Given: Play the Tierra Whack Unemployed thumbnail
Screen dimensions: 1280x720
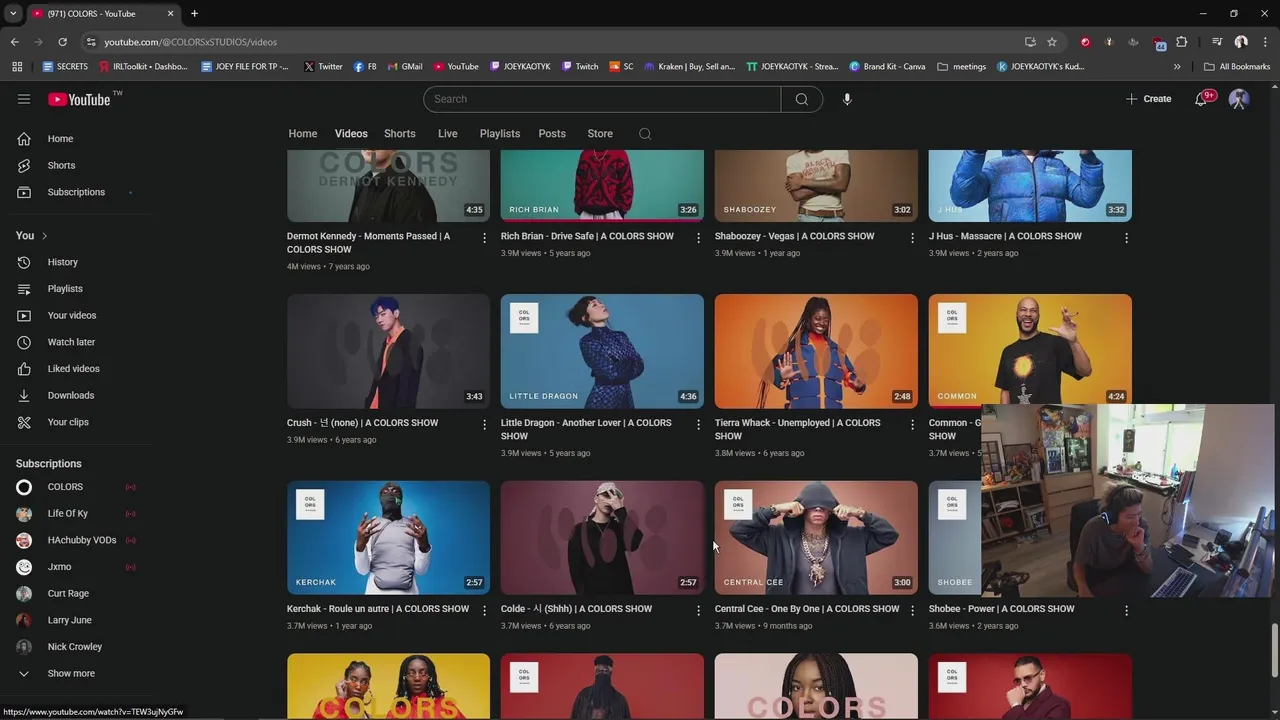Looking at the screenshot, I should [x=816, y=351].
